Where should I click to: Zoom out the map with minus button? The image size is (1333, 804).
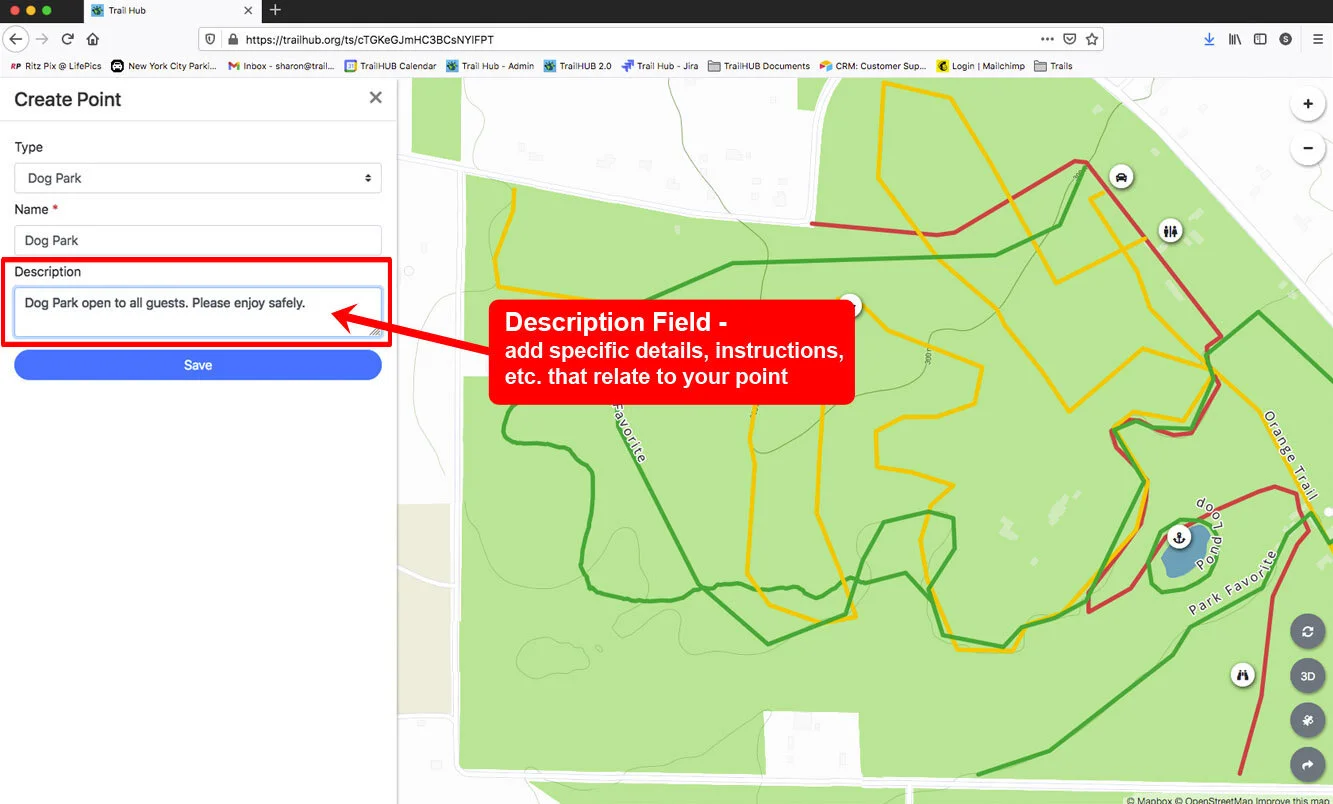tap(1307, 149)
